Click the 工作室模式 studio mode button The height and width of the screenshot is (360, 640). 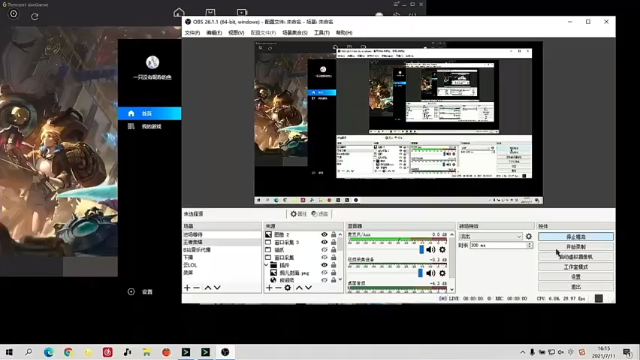pos(576,267)
